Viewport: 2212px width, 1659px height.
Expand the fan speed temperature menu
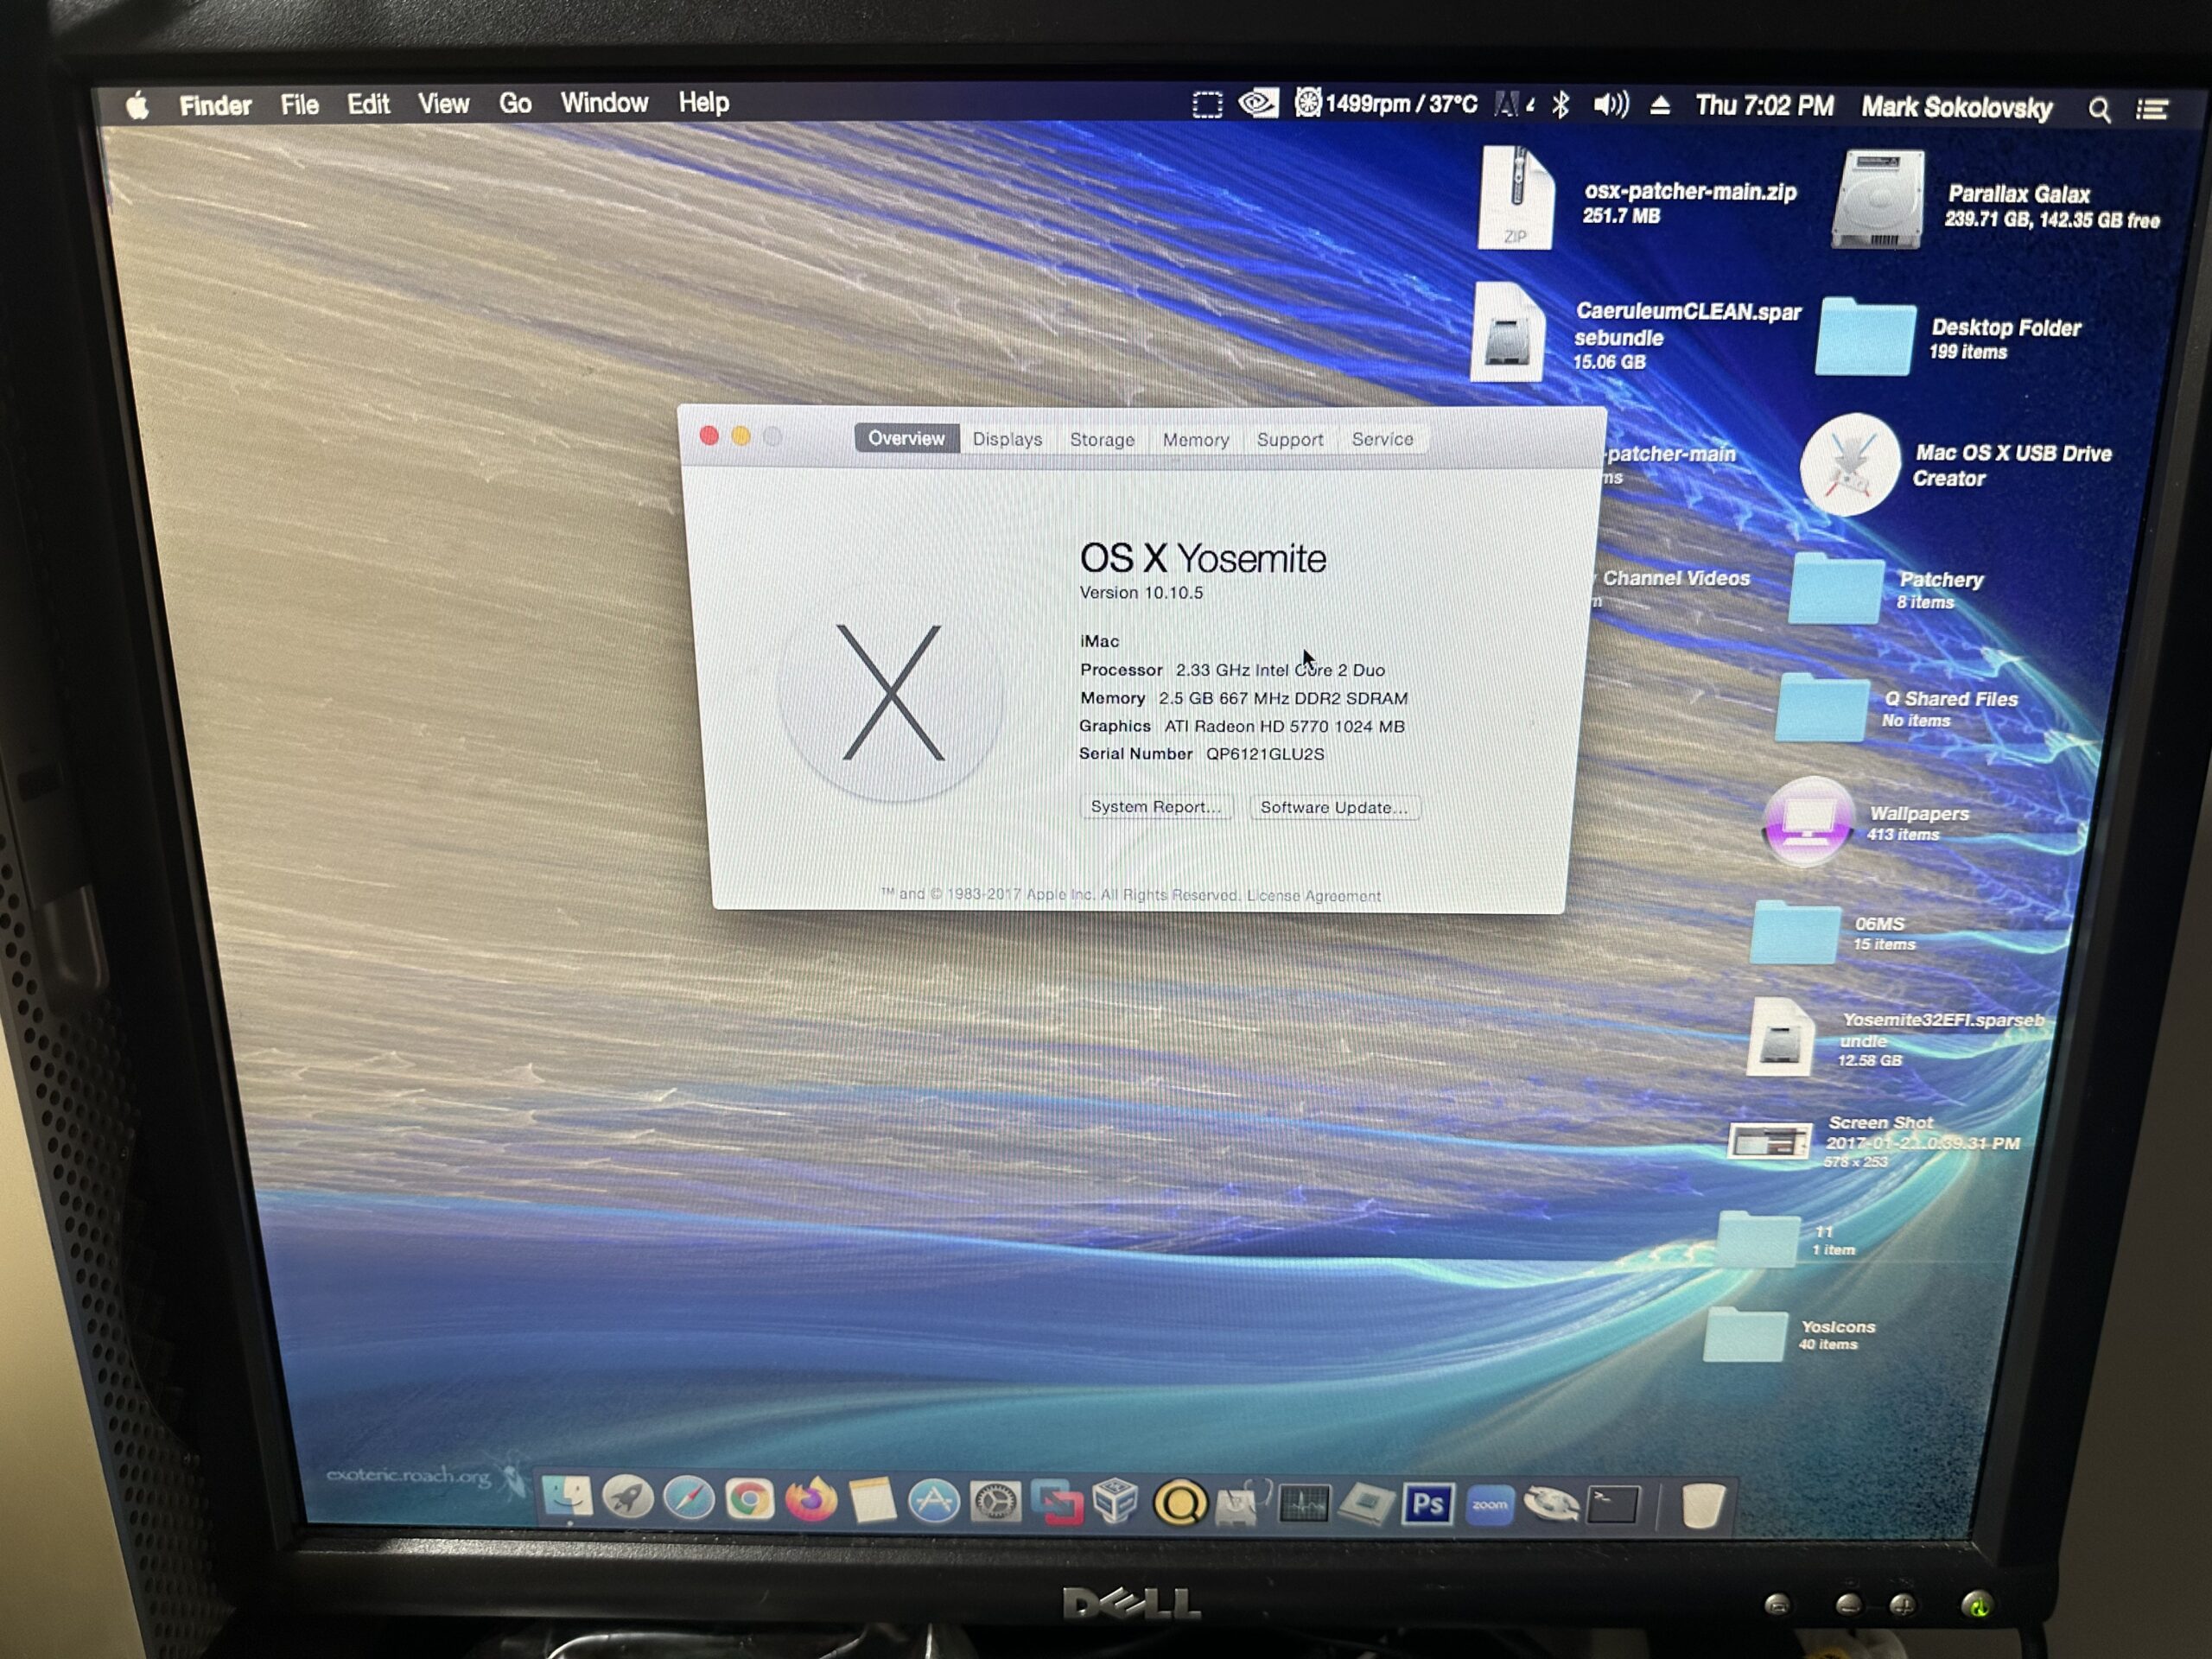pos(1386,103)
